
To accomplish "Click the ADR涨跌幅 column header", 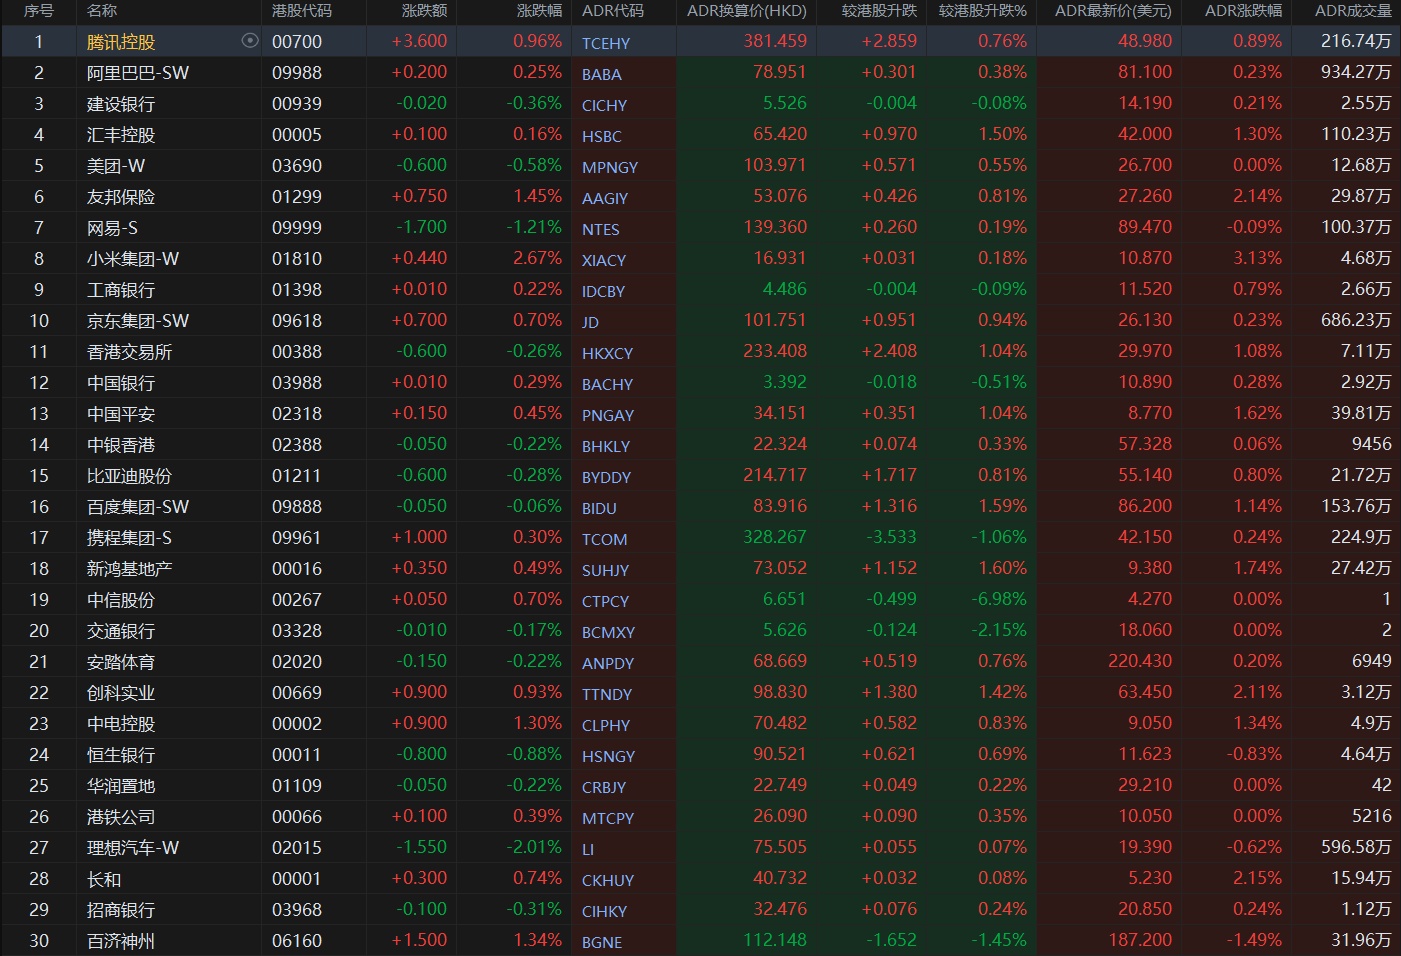I will pyautogui.click(x=1243, y=11).
